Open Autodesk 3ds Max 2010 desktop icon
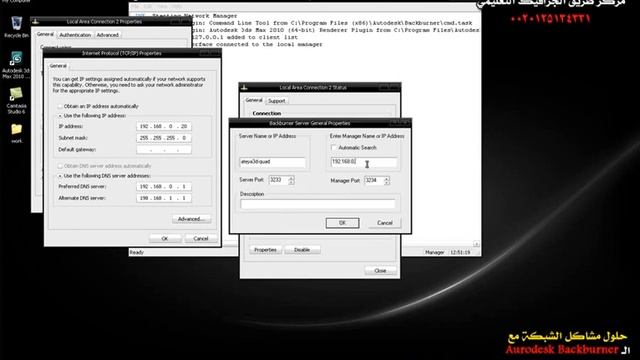The image size is (640, 360). pyautogui.click(x=16, y=65)
